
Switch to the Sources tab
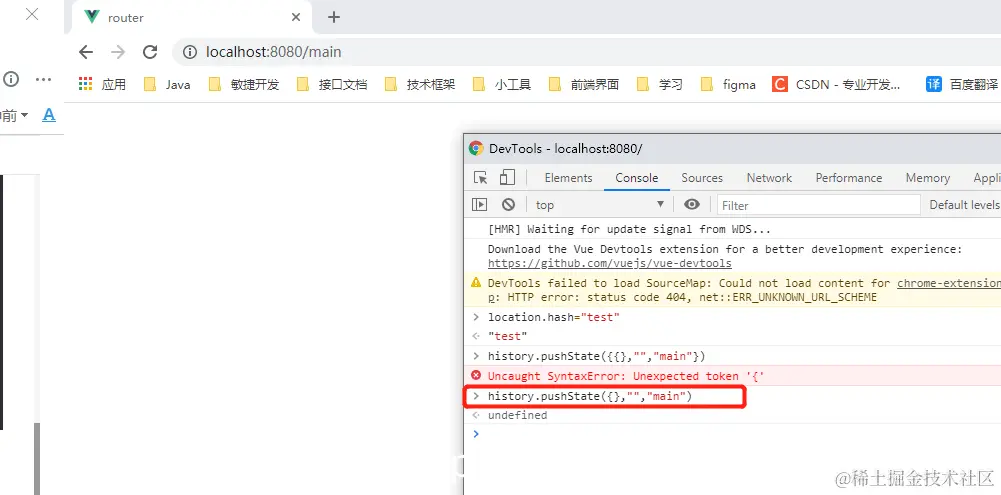[702, 178]
